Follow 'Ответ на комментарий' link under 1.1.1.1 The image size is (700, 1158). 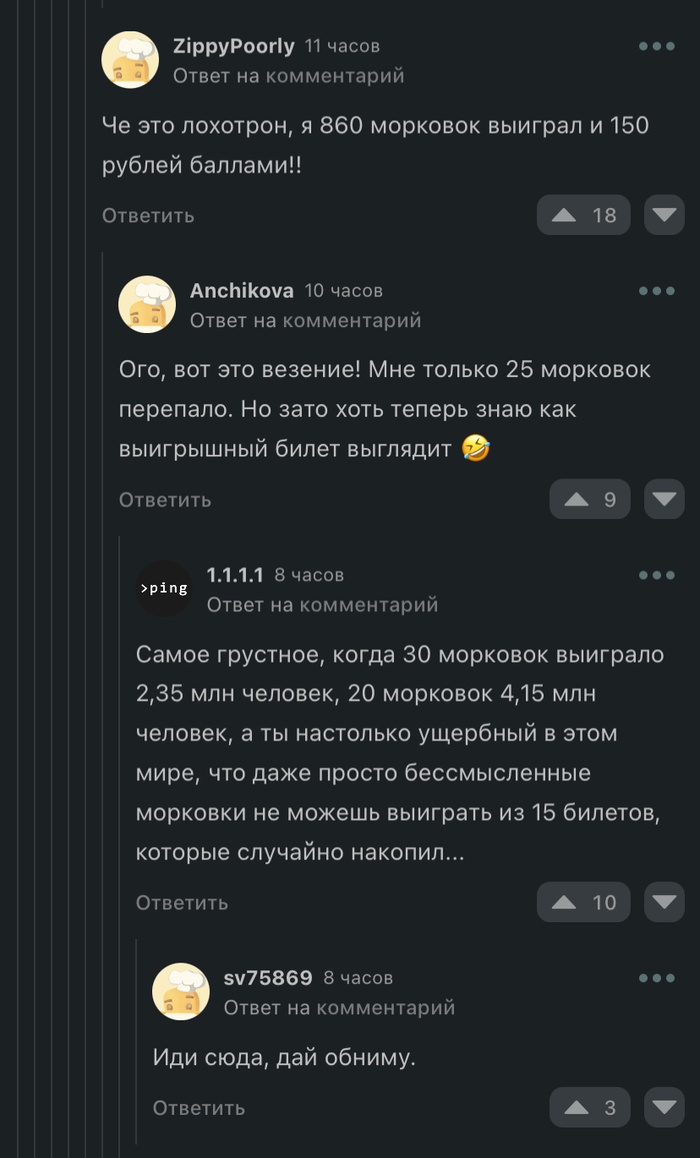pos(322,605)
